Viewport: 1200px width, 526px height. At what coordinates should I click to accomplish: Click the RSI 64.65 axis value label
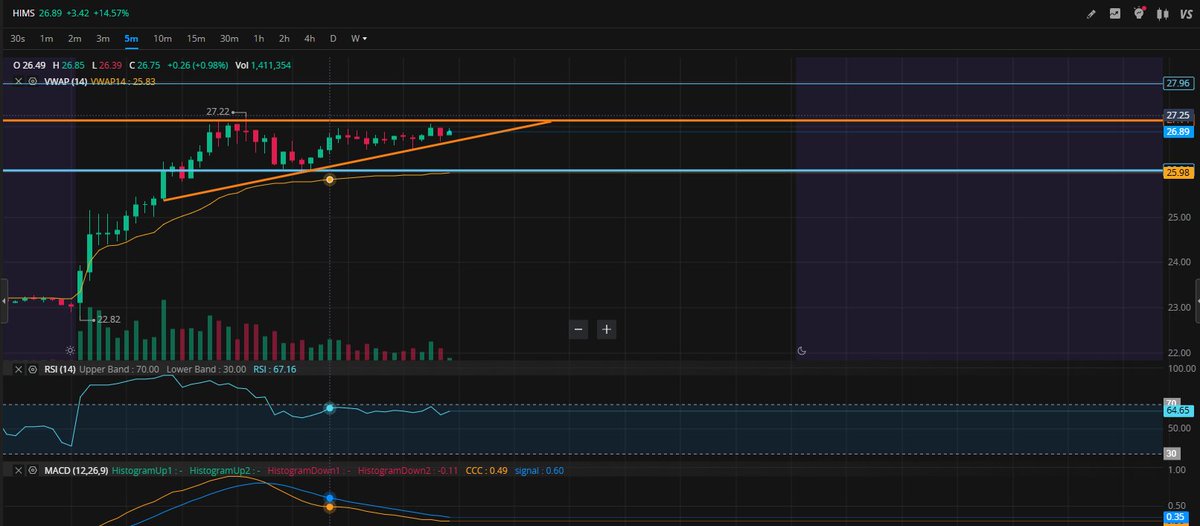click(1176, 410)
